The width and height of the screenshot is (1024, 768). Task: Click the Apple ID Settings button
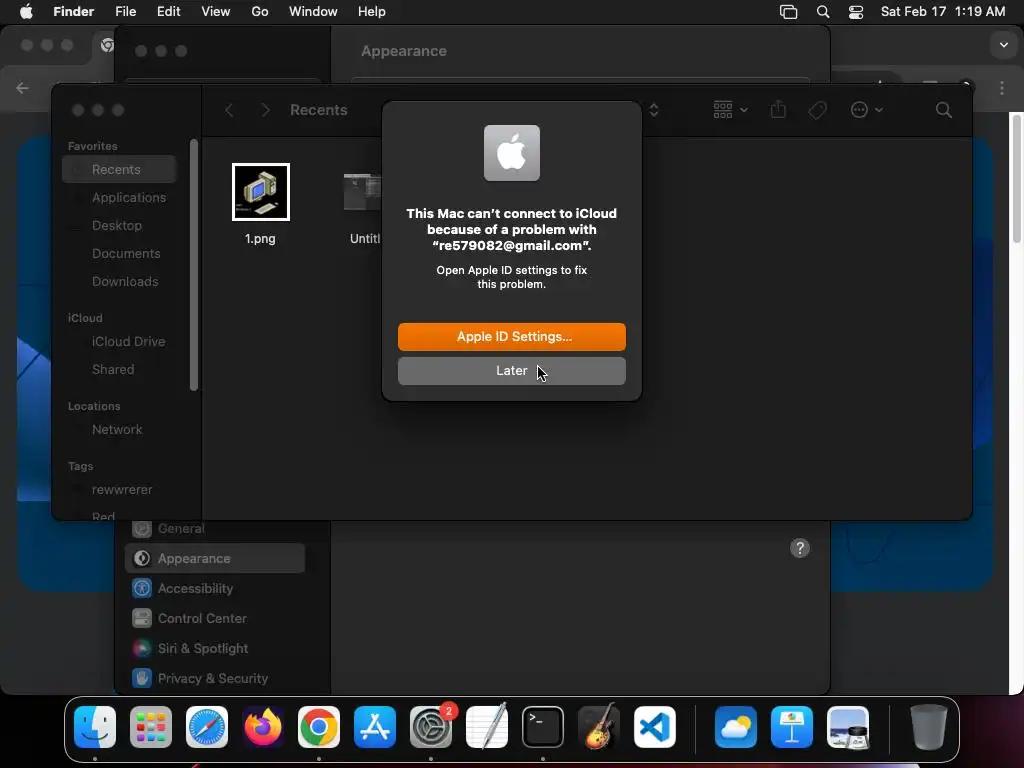pyautogui.click(x=512, y=337)
